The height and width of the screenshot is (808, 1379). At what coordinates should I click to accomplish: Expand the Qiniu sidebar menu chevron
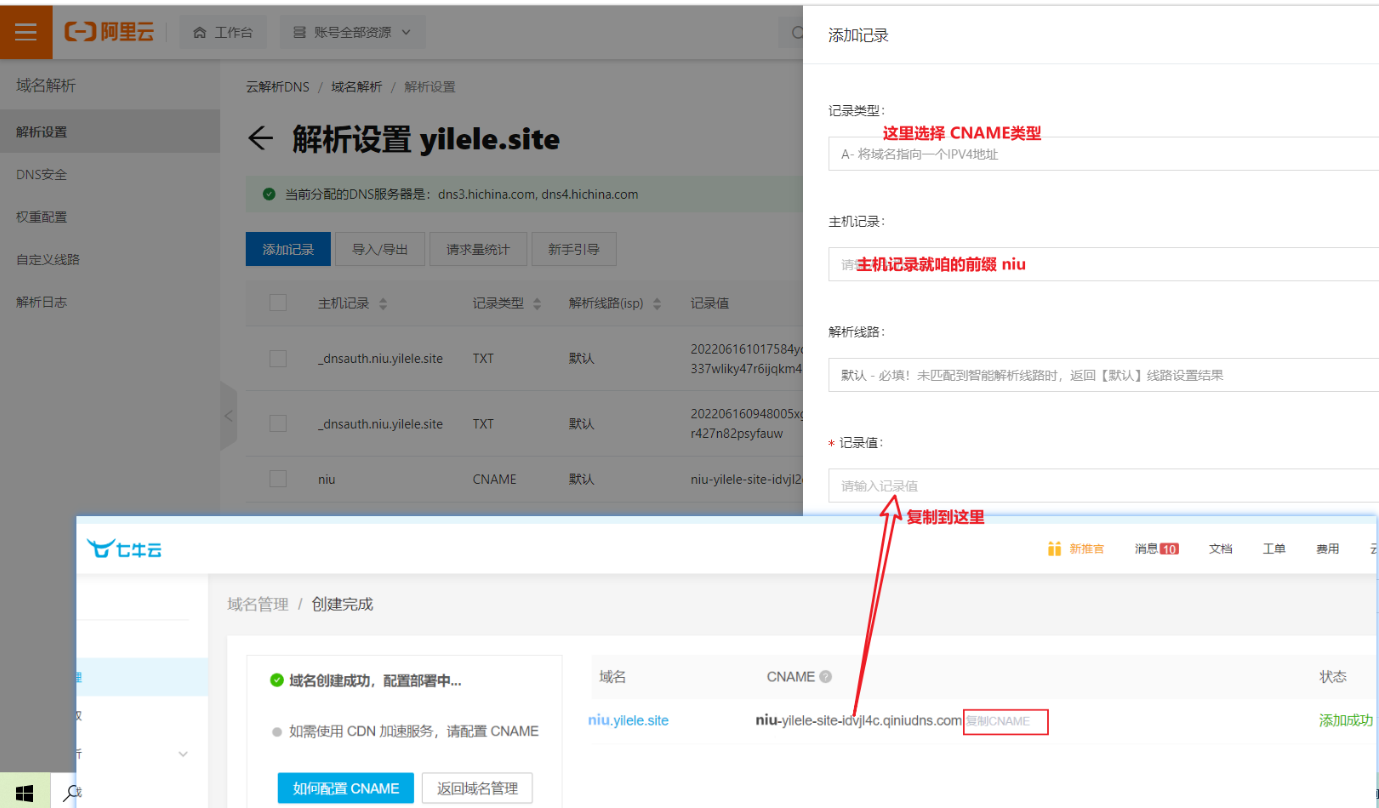point(183,754)
